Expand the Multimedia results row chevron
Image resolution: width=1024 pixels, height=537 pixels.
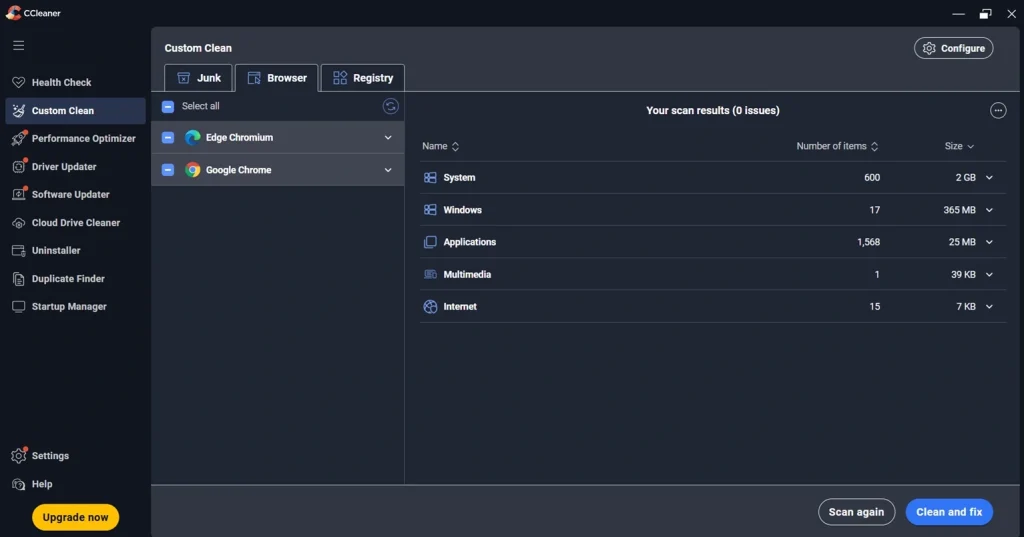click(x=989, y=274)
